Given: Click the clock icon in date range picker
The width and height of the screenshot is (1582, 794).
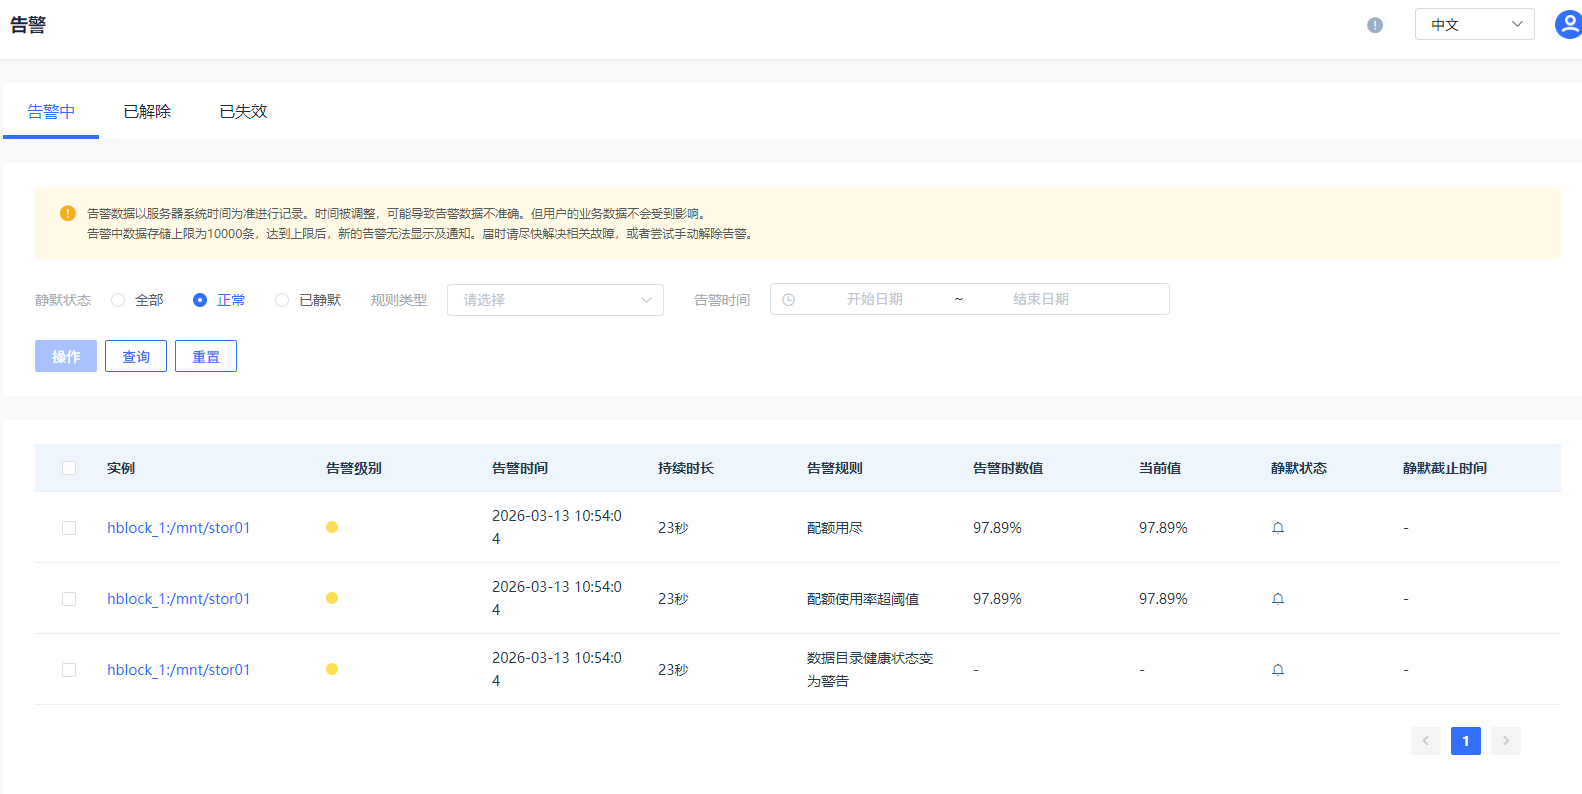Looking at the screenshot, I should tap(789, 300).
